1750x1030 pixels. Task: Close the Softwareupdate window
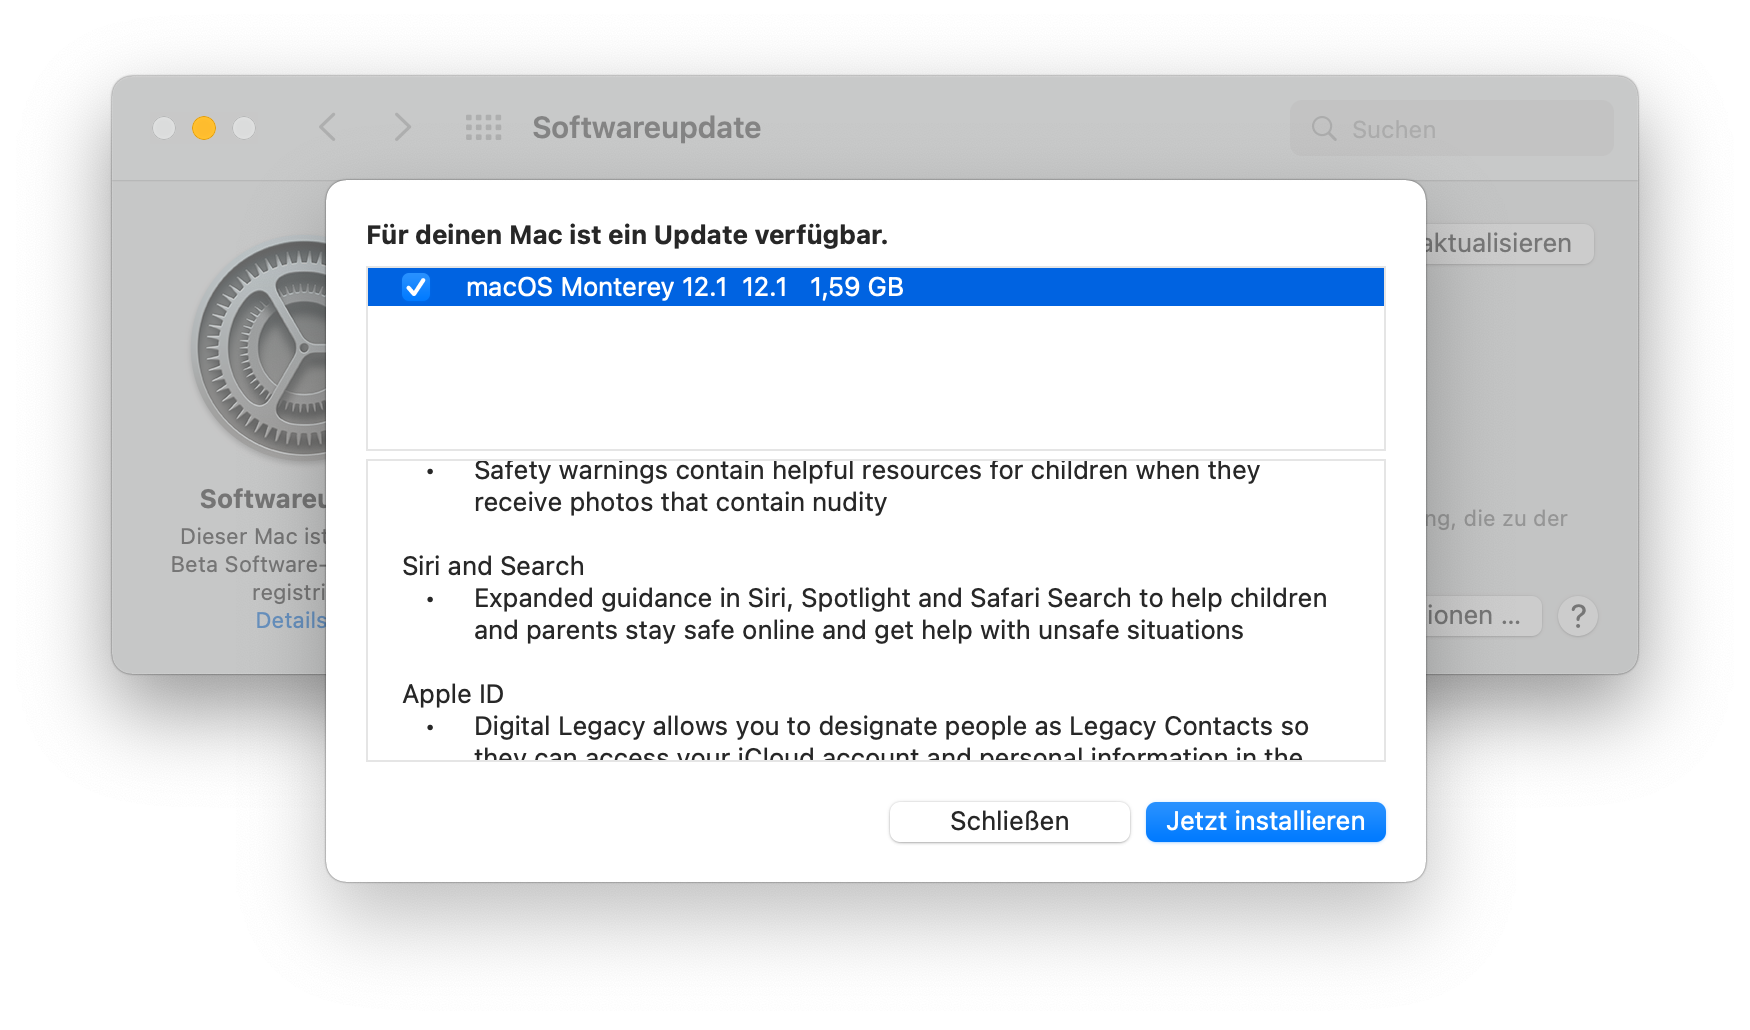coord(164,128)
